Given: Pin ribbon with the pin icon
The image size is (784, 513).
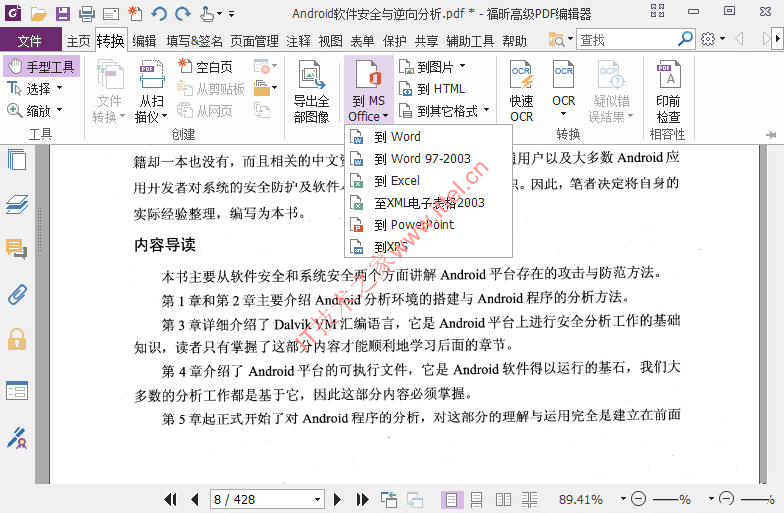Looking at the screenshot, I should coord(771,134).
